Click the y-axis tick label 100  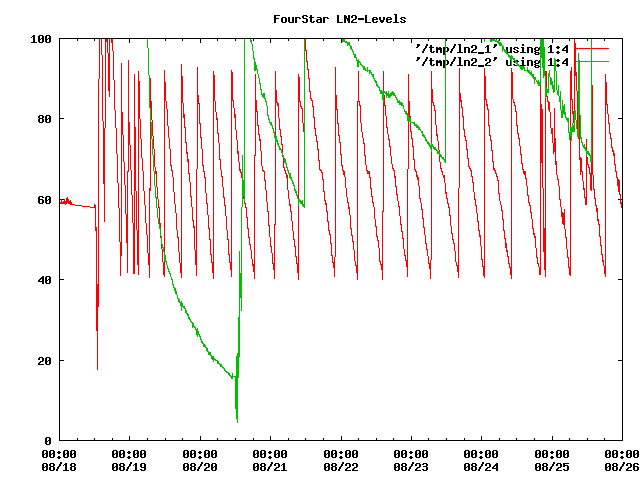pyautogui.click(x=41, y=39)
